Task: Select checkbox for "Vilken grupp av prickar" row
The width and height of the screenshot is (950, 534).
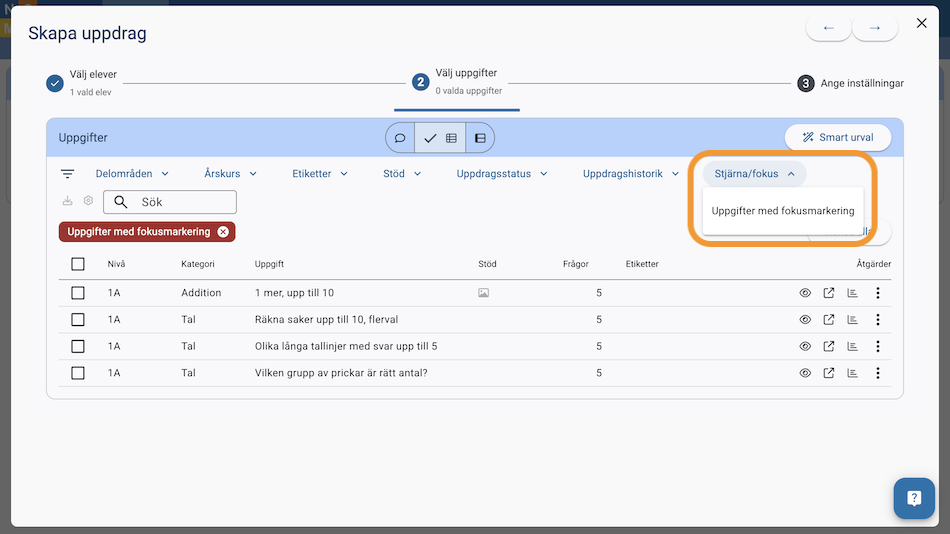Action: [78, 373]
